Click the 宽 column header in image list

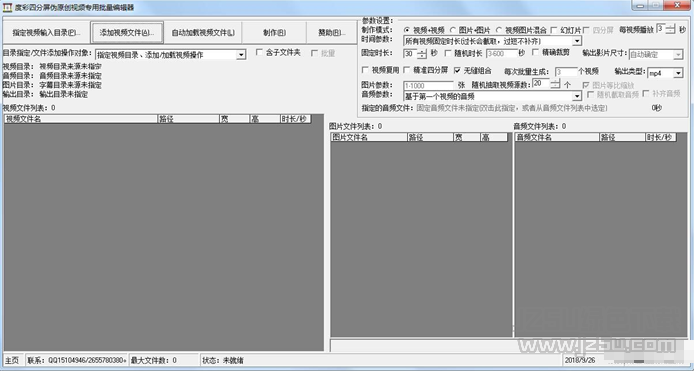click(467, 137)
